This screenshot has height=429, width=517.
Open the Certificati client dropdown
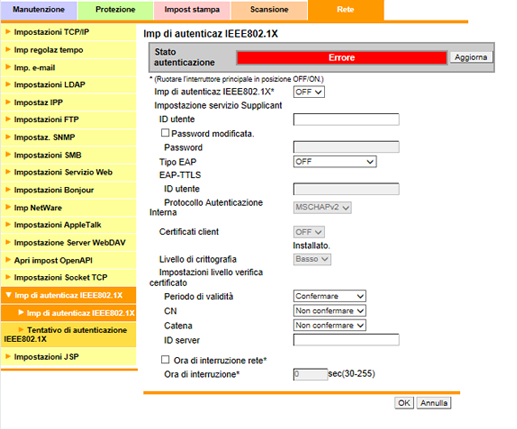(309, 232)
